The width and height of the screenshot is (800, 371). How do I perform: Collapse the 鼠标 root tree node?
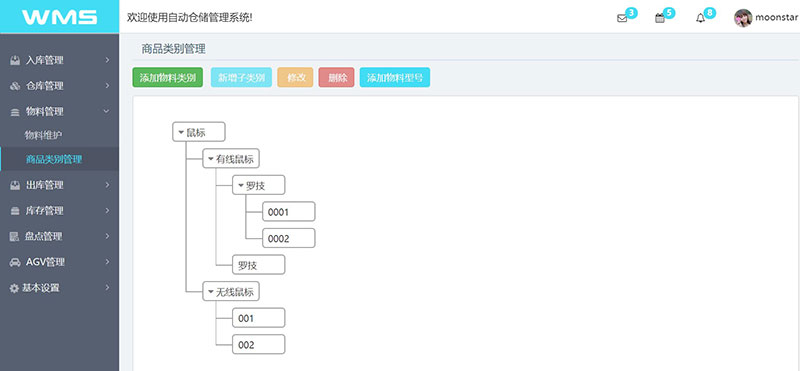pyautogui.click(x=181, y=132)
